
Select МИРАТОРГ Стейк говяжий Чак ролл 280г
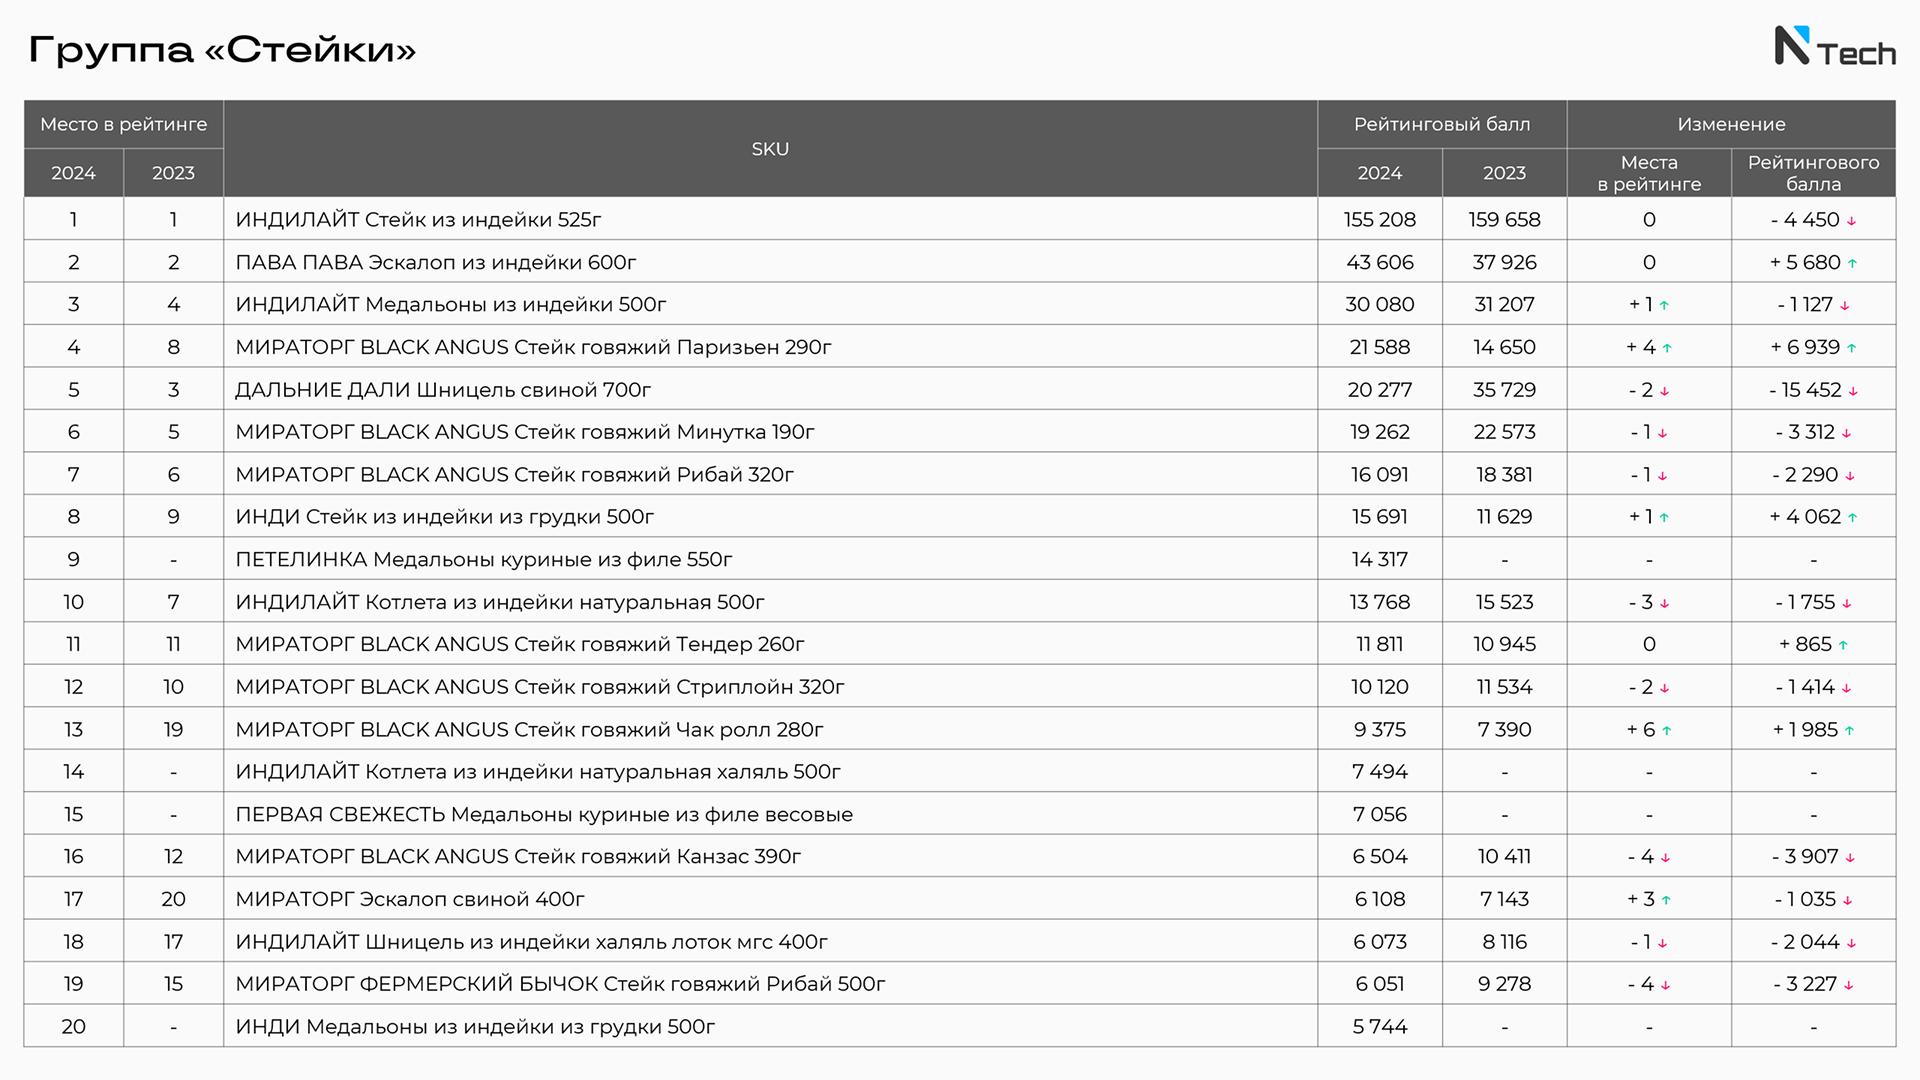(x=529, y=729)
